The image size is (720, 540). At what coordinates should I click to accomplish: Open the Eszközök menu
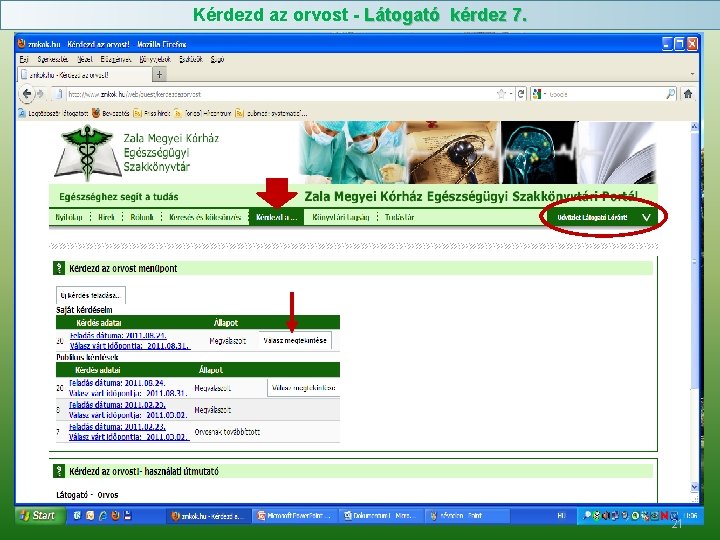pos(191,59)
